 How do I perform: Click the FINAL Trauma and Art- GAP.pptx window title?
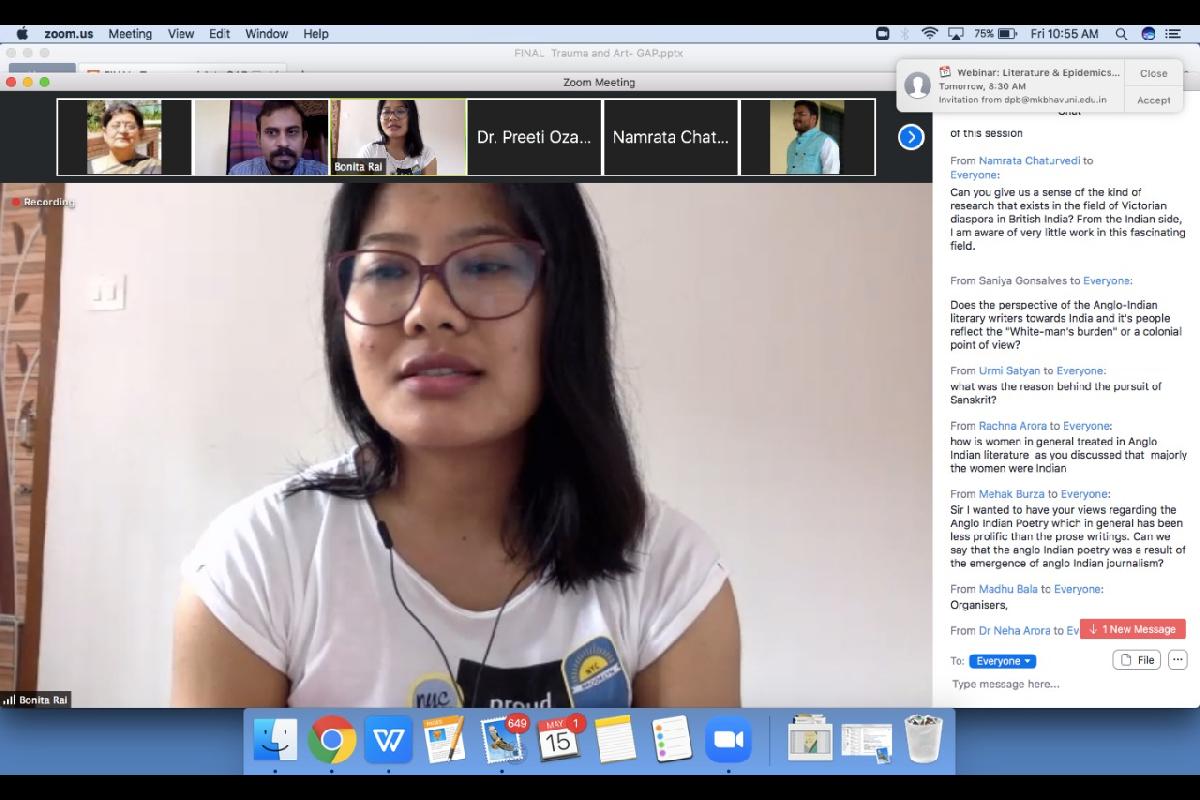click(x=600, y=53)
